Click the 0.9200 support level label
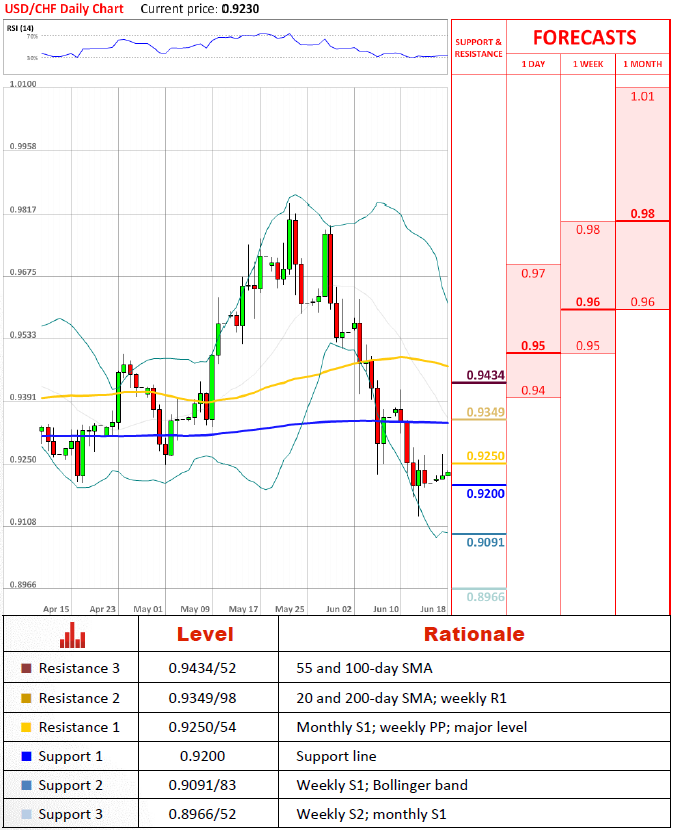The image size is (676, 830). (x=485, y=493)
